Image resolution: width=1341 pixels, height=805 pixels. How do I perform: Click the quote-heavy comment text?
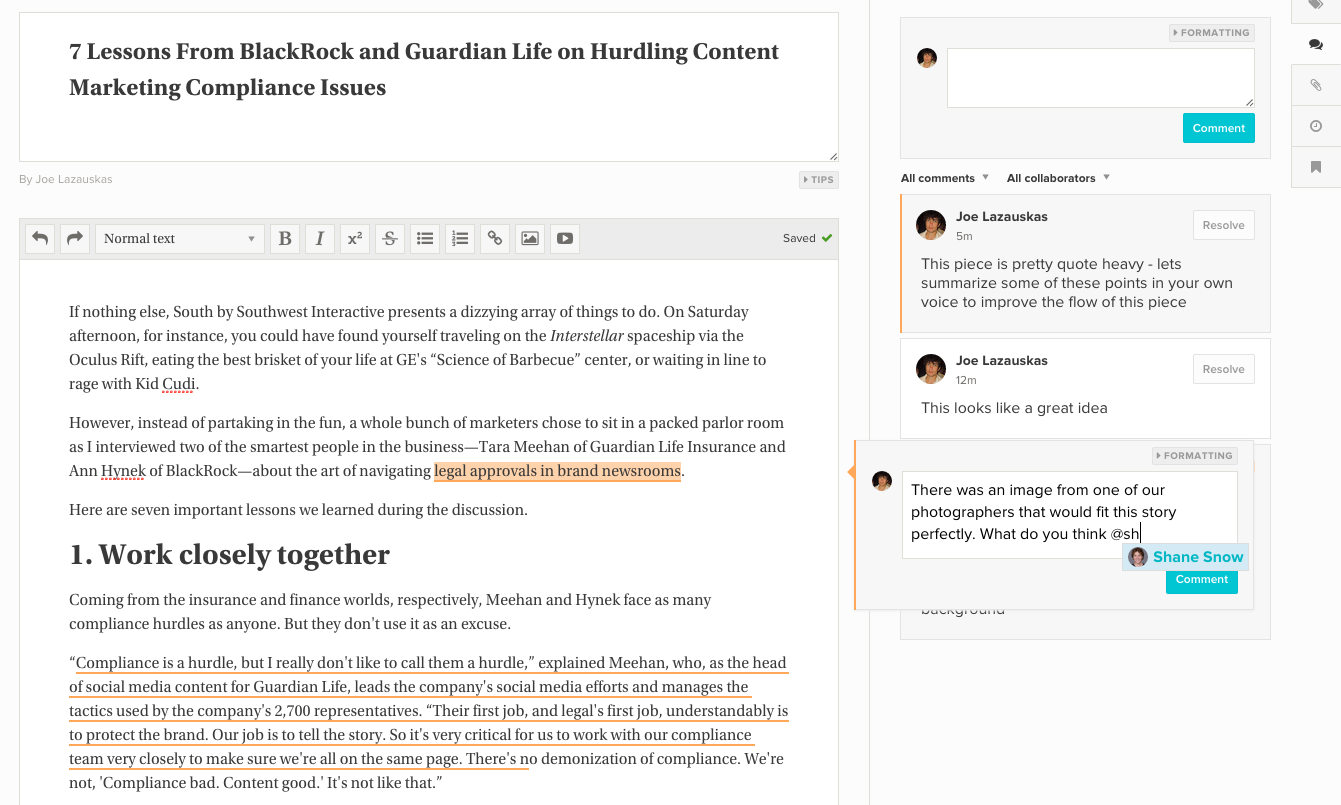(x=1076, y=283)
